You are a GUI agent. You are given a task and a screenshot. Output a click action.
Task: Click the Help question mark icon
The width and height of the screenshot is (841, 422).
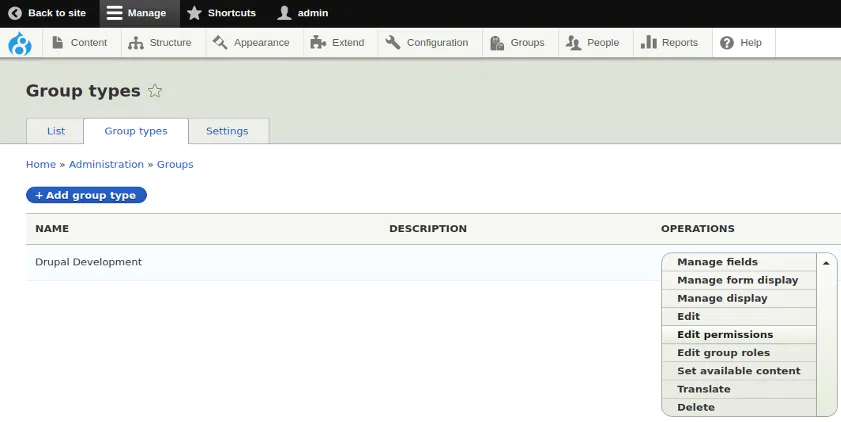pos(727,43)
